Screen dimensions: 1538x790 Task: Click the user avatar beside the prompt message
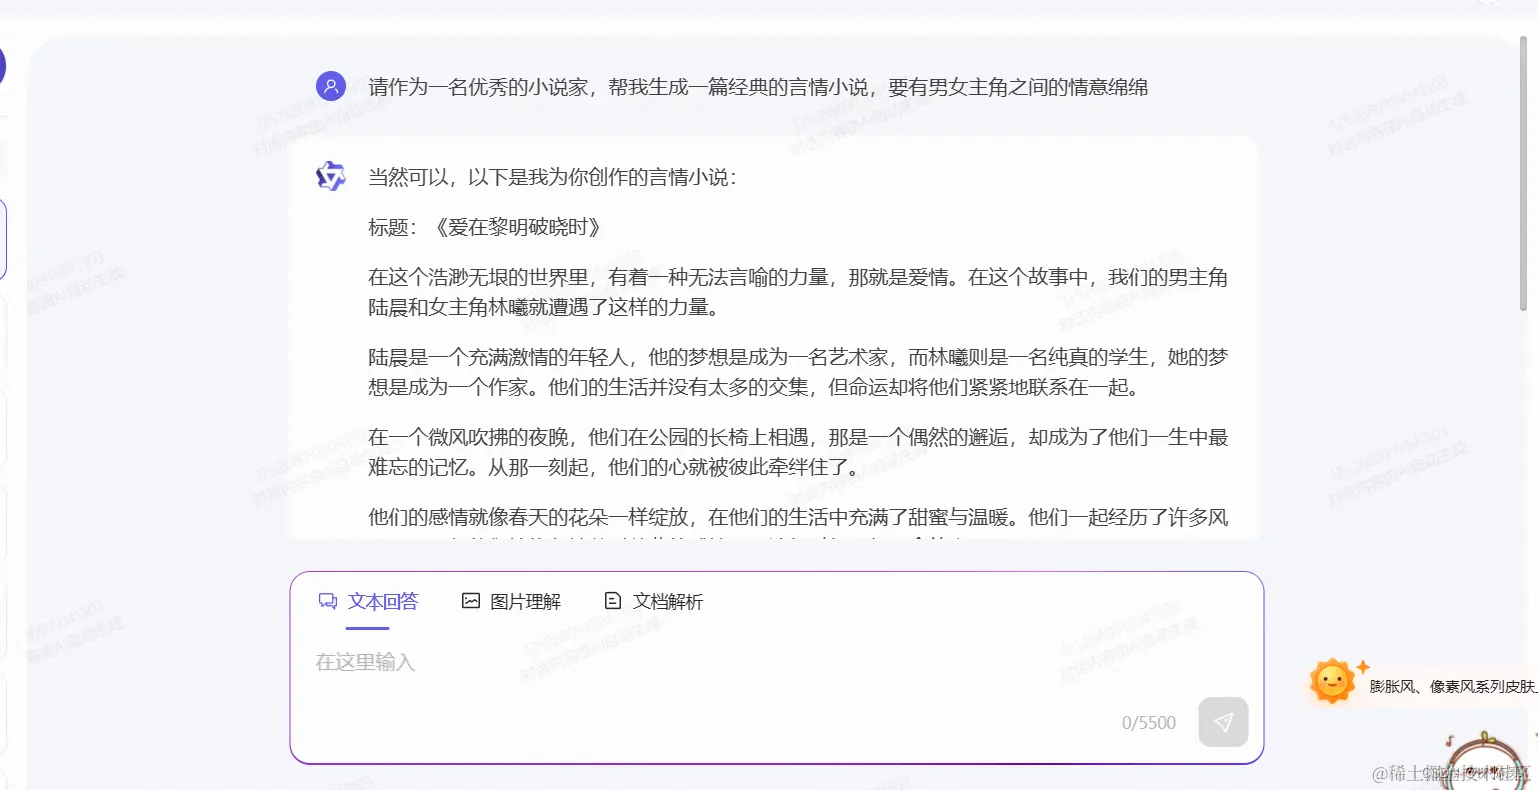(331, 86)
